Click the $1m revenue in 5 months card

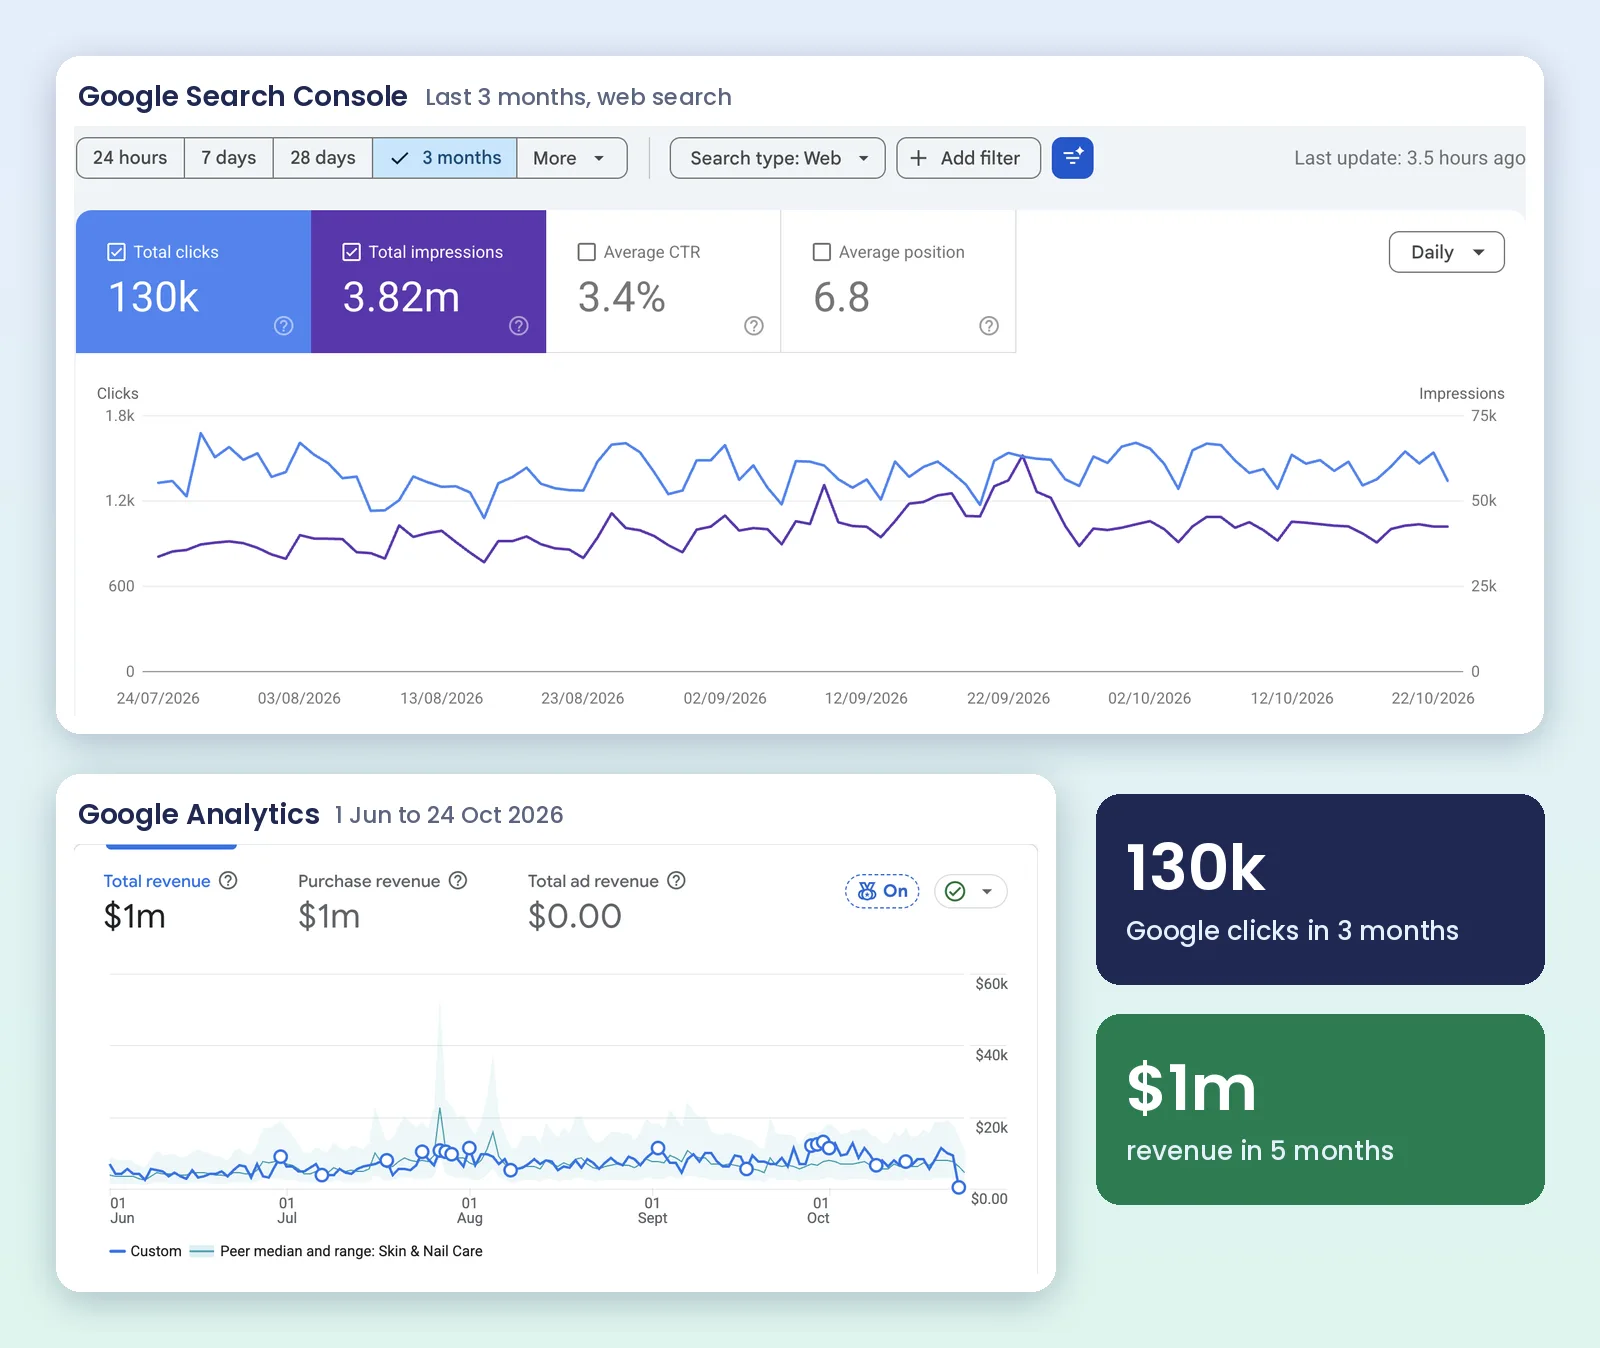1320,1109
